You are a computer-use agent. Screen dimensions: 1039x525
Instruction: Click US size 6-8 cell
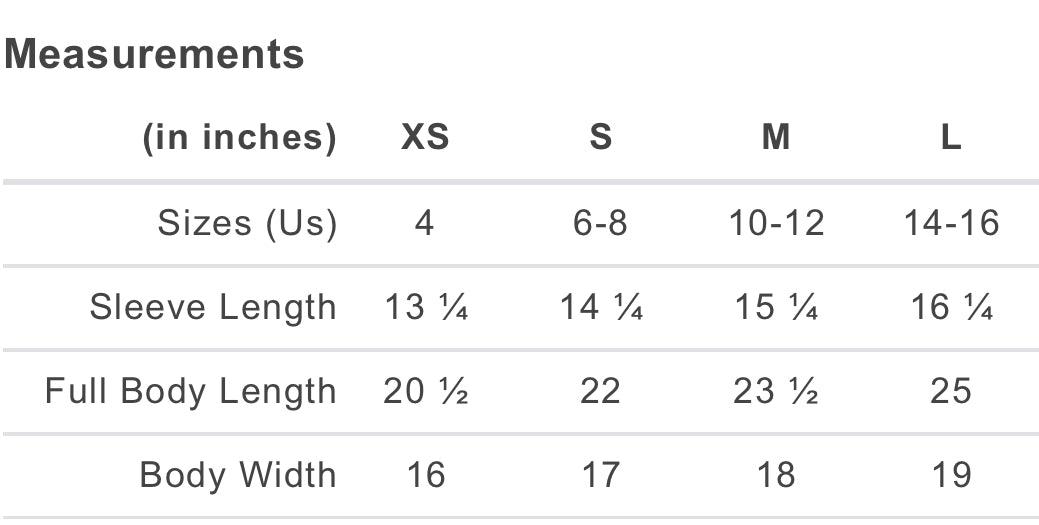point(600,223)
